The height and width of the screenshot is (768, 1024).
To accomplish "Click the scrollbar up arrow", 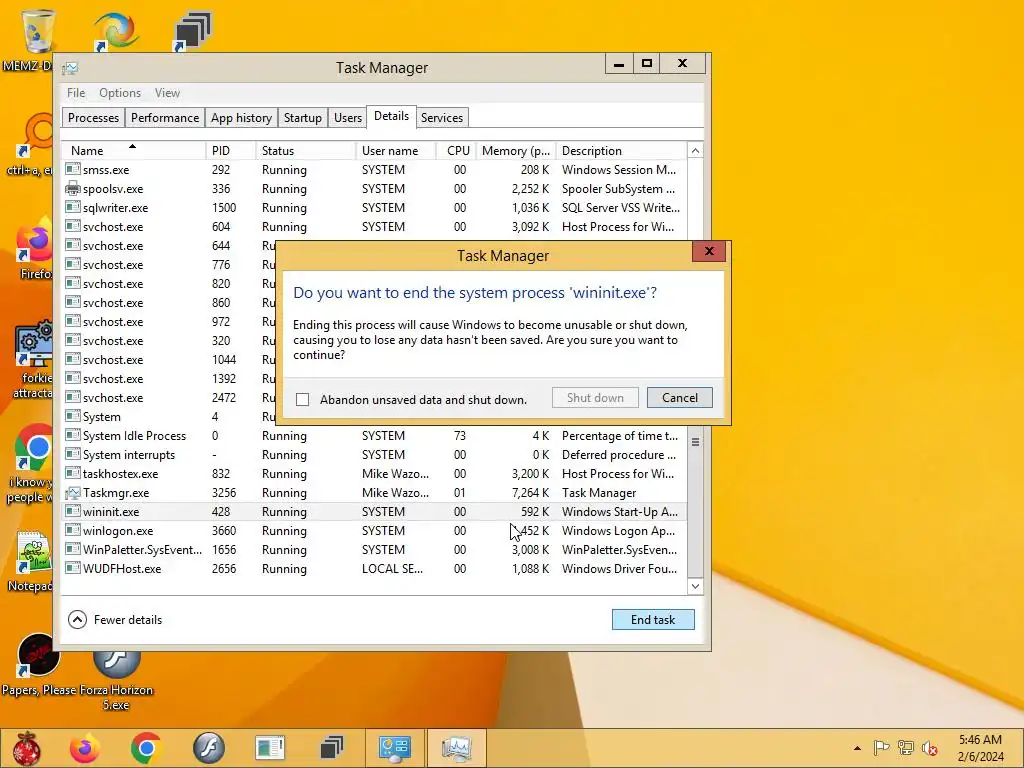I will tap(696, 151).
